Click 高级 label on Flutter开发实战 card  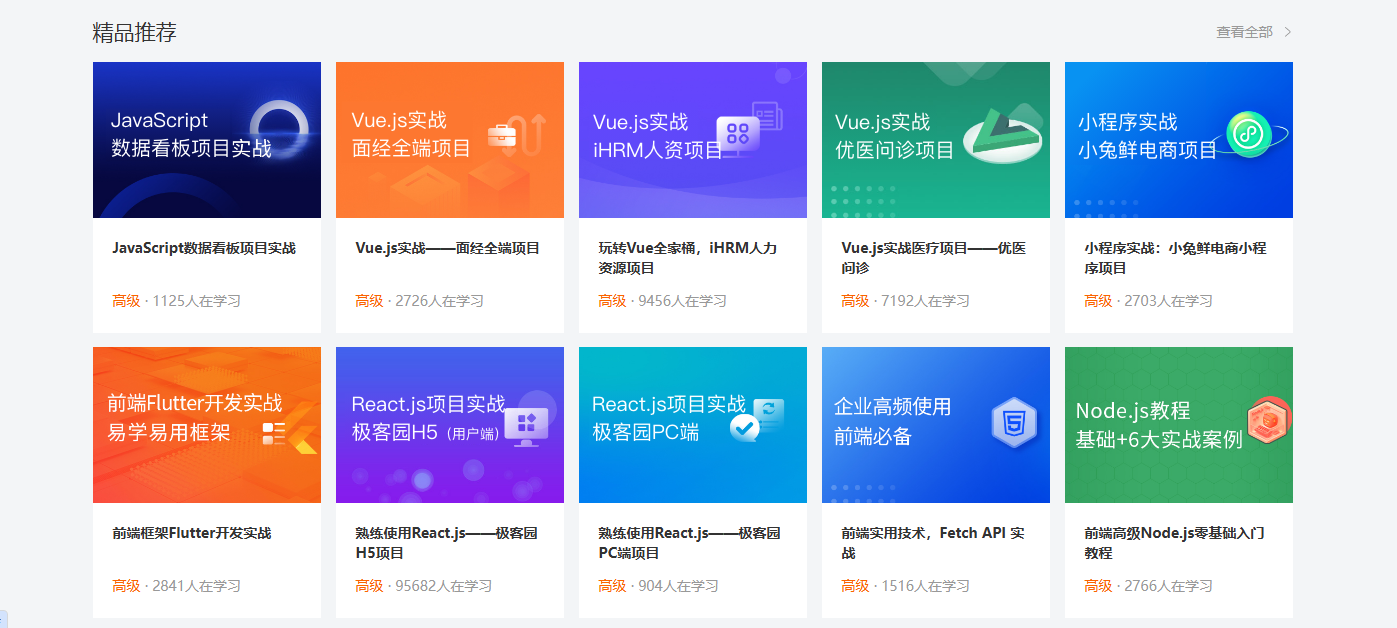click(126, 586)
